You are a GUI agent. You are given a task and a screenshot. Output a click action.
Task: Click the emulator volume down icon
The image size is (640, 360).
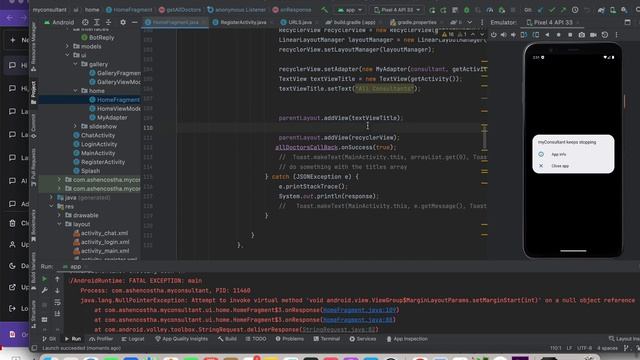click(513, 35)
